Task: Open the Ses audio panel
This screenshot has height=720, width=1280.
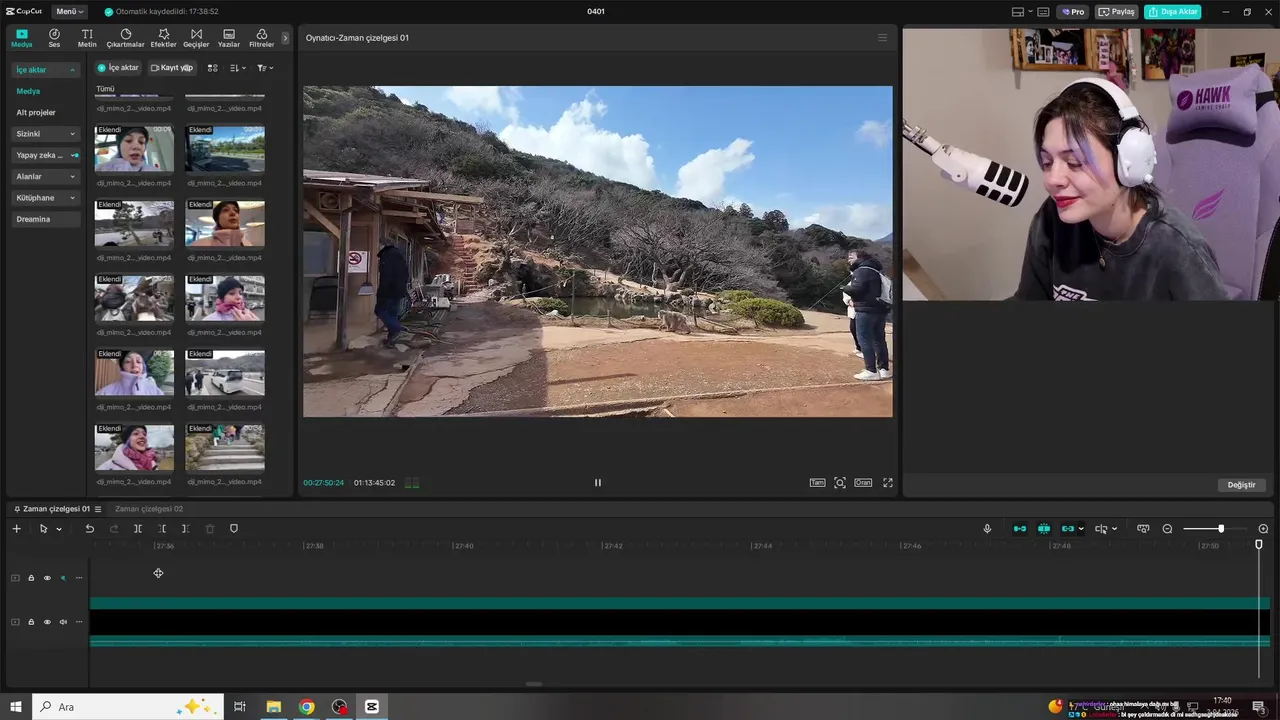Action: [54, 38]
